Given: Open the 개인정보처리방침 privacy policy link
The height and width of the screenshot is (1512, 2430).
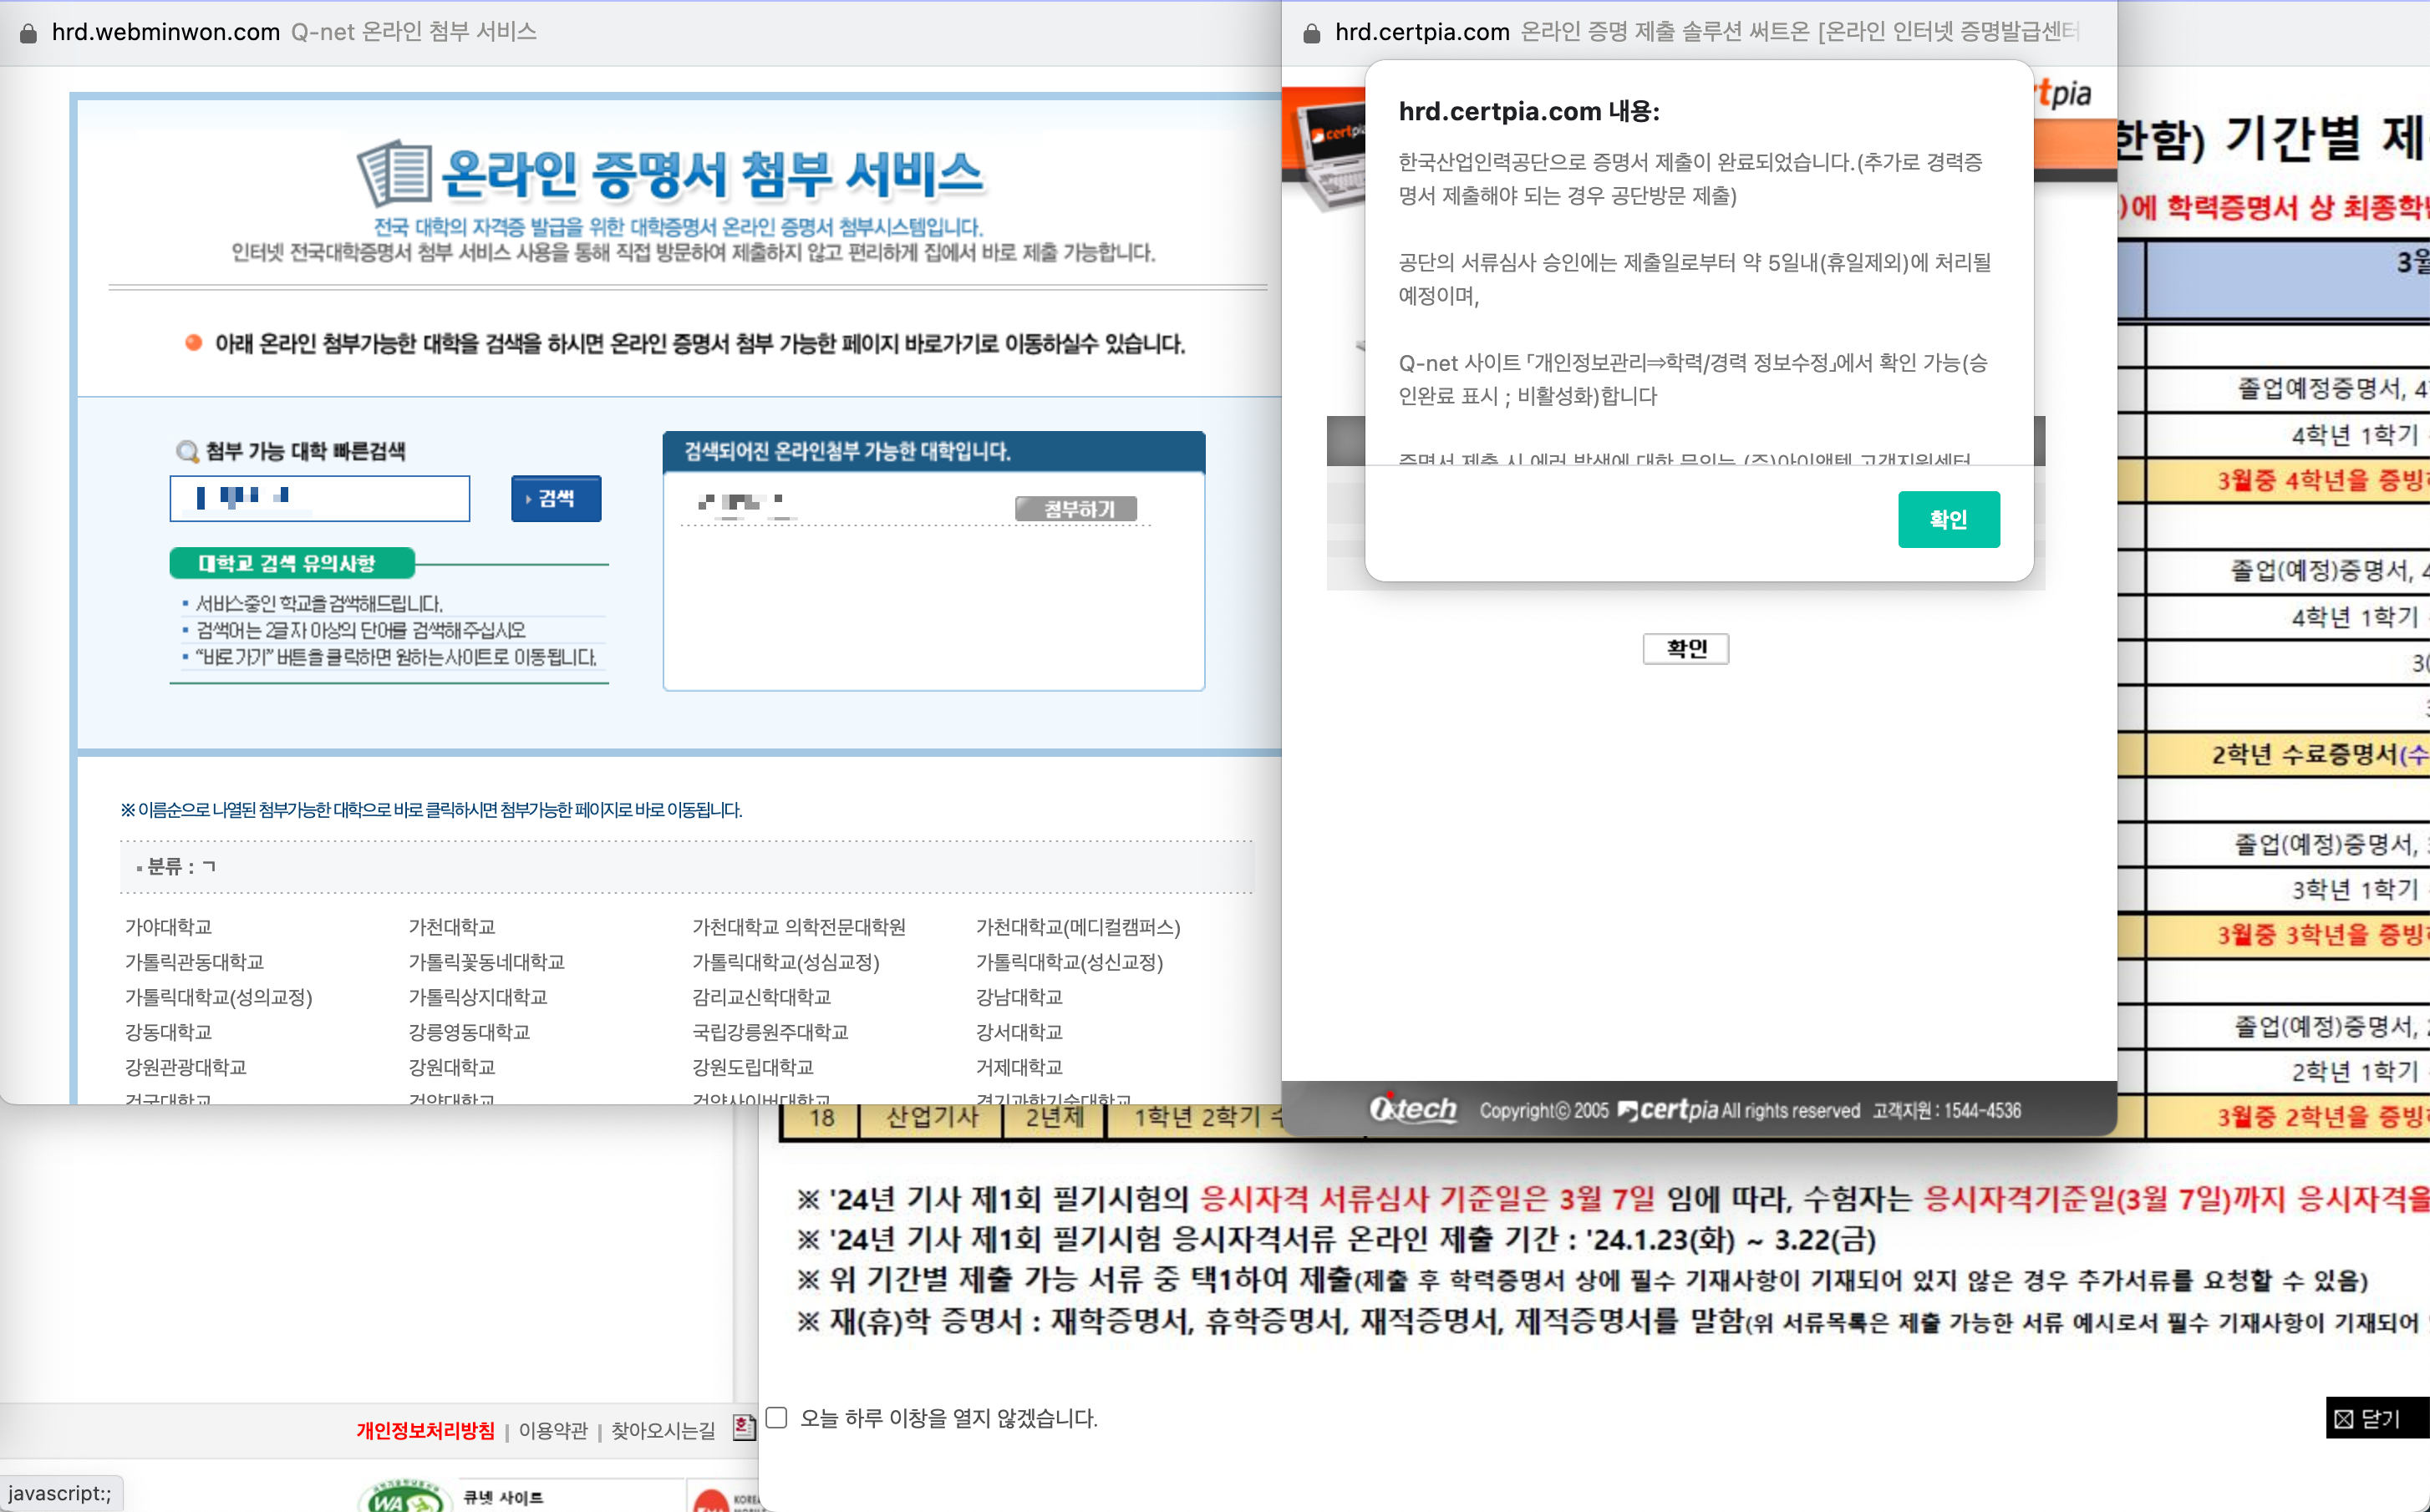Looking at the screenshot, I should [x=425, y=1431].
